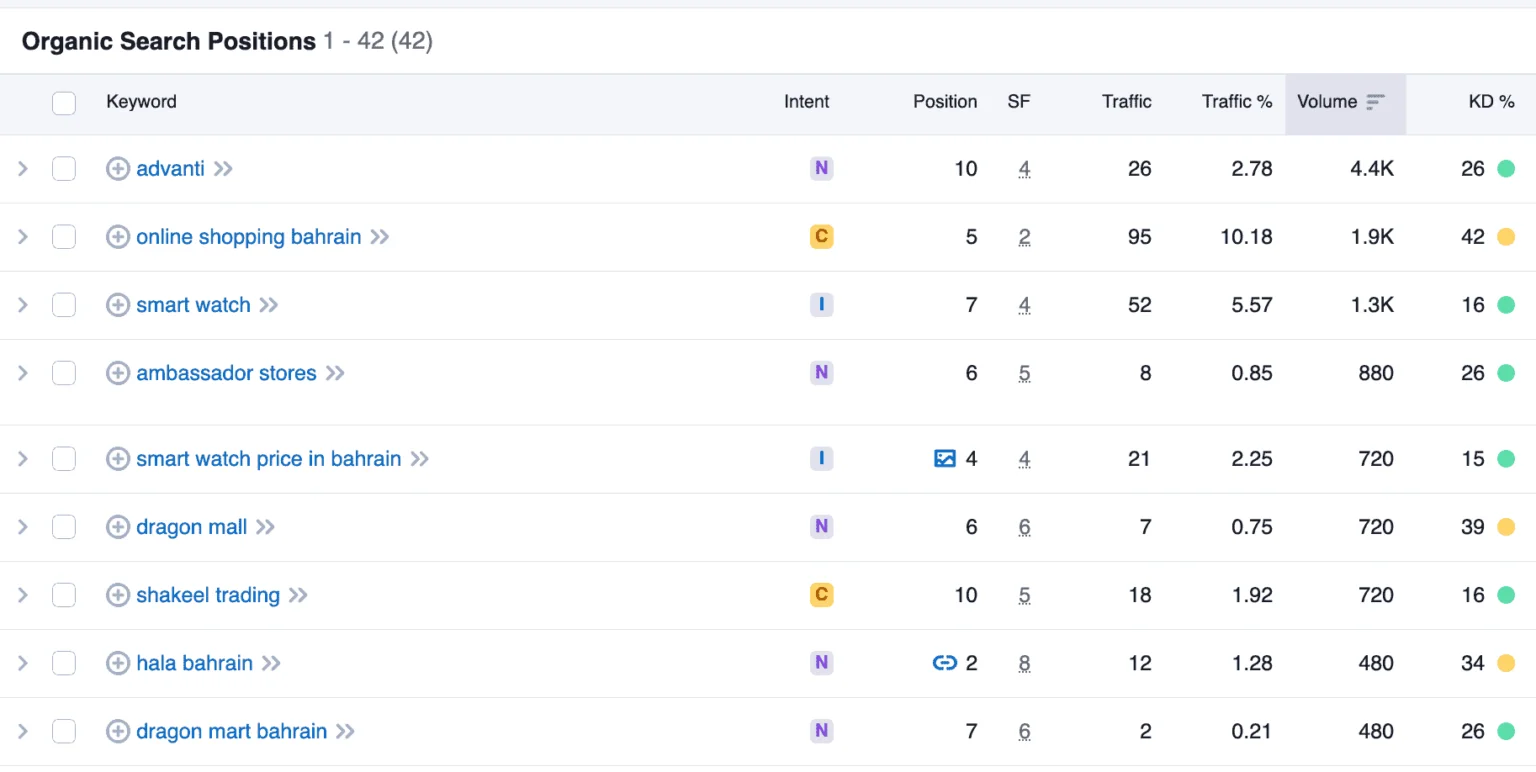
Task: Expand the hala bahrain row chevron
Action: [x=23, y=663]
